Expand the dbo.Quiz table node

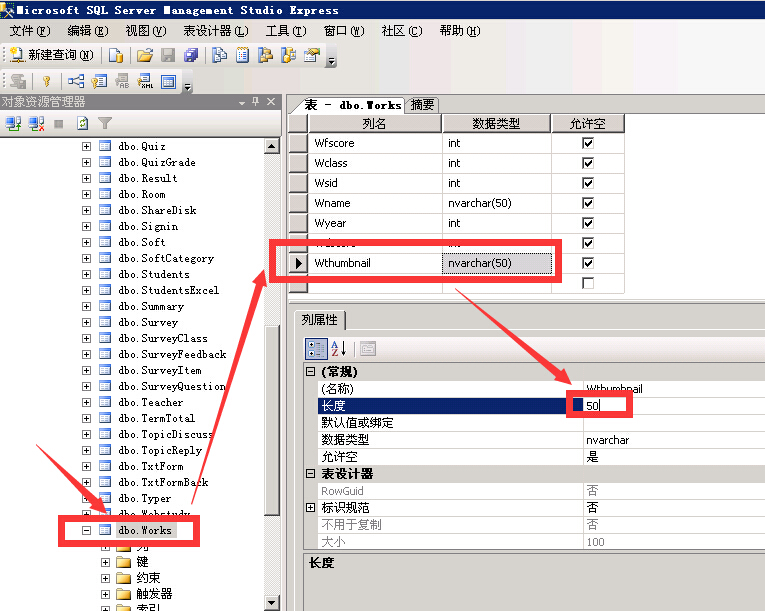(x=86, y=146)
